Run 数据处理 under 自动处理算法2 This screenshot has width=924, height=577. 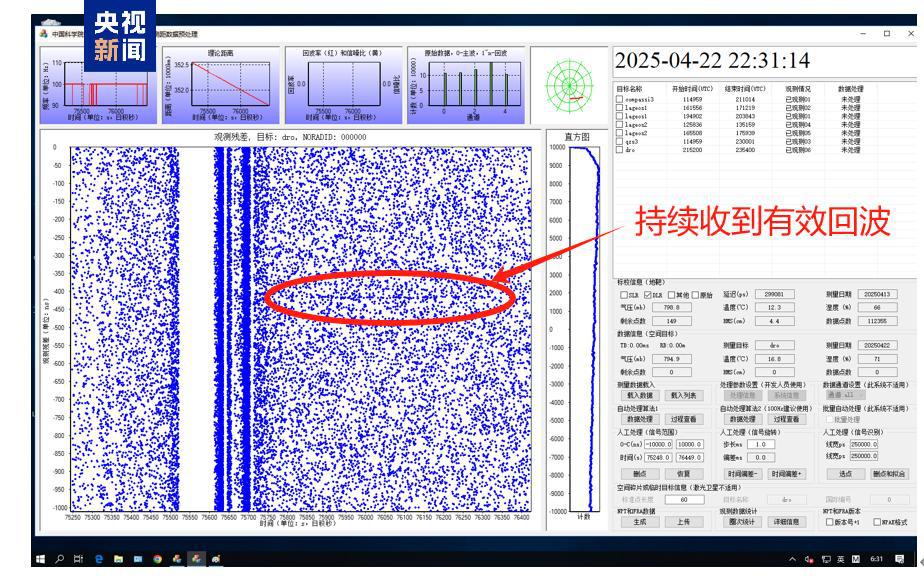[x=742, y=419]
